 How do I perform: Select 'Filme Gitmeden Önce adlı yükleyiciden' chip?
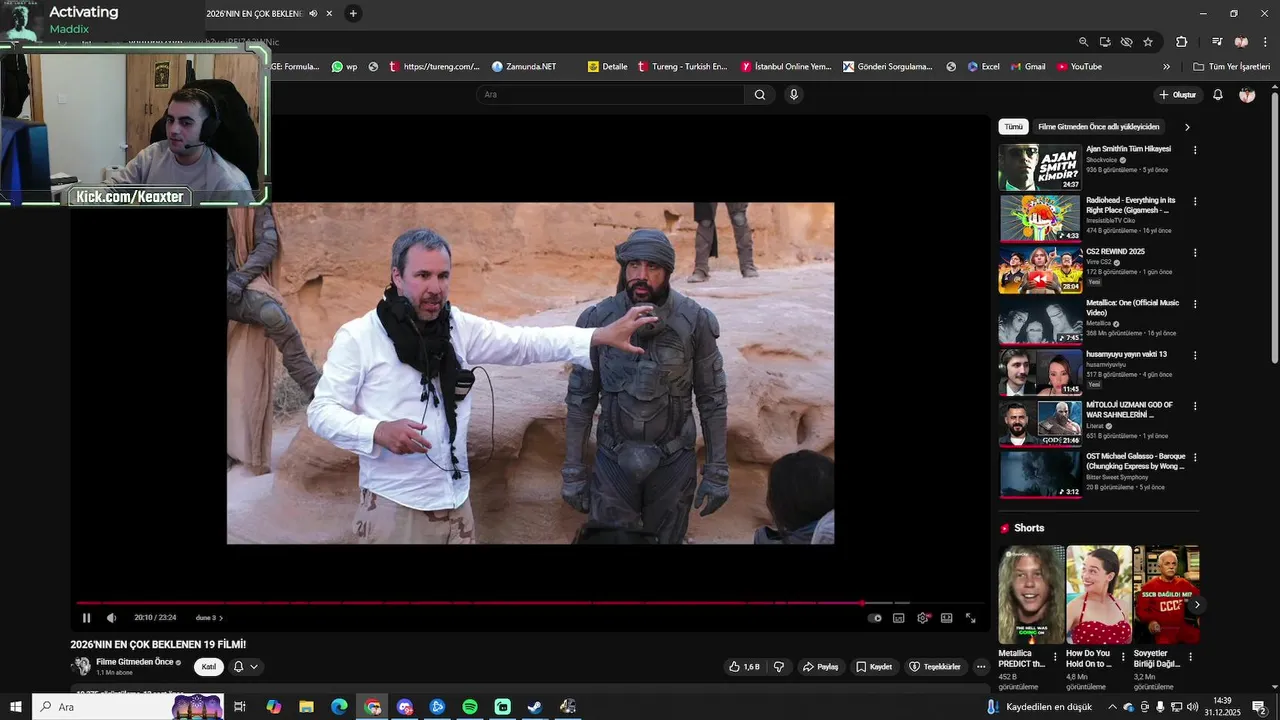click(x=1099, y=127)
